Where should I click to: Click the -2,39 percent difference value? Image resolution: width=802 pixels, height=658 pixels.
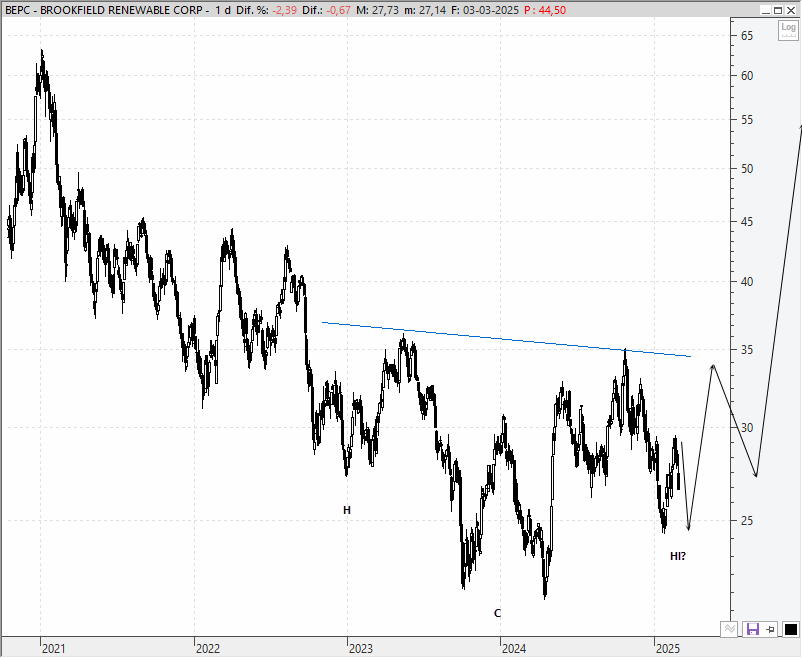point(285,10)
